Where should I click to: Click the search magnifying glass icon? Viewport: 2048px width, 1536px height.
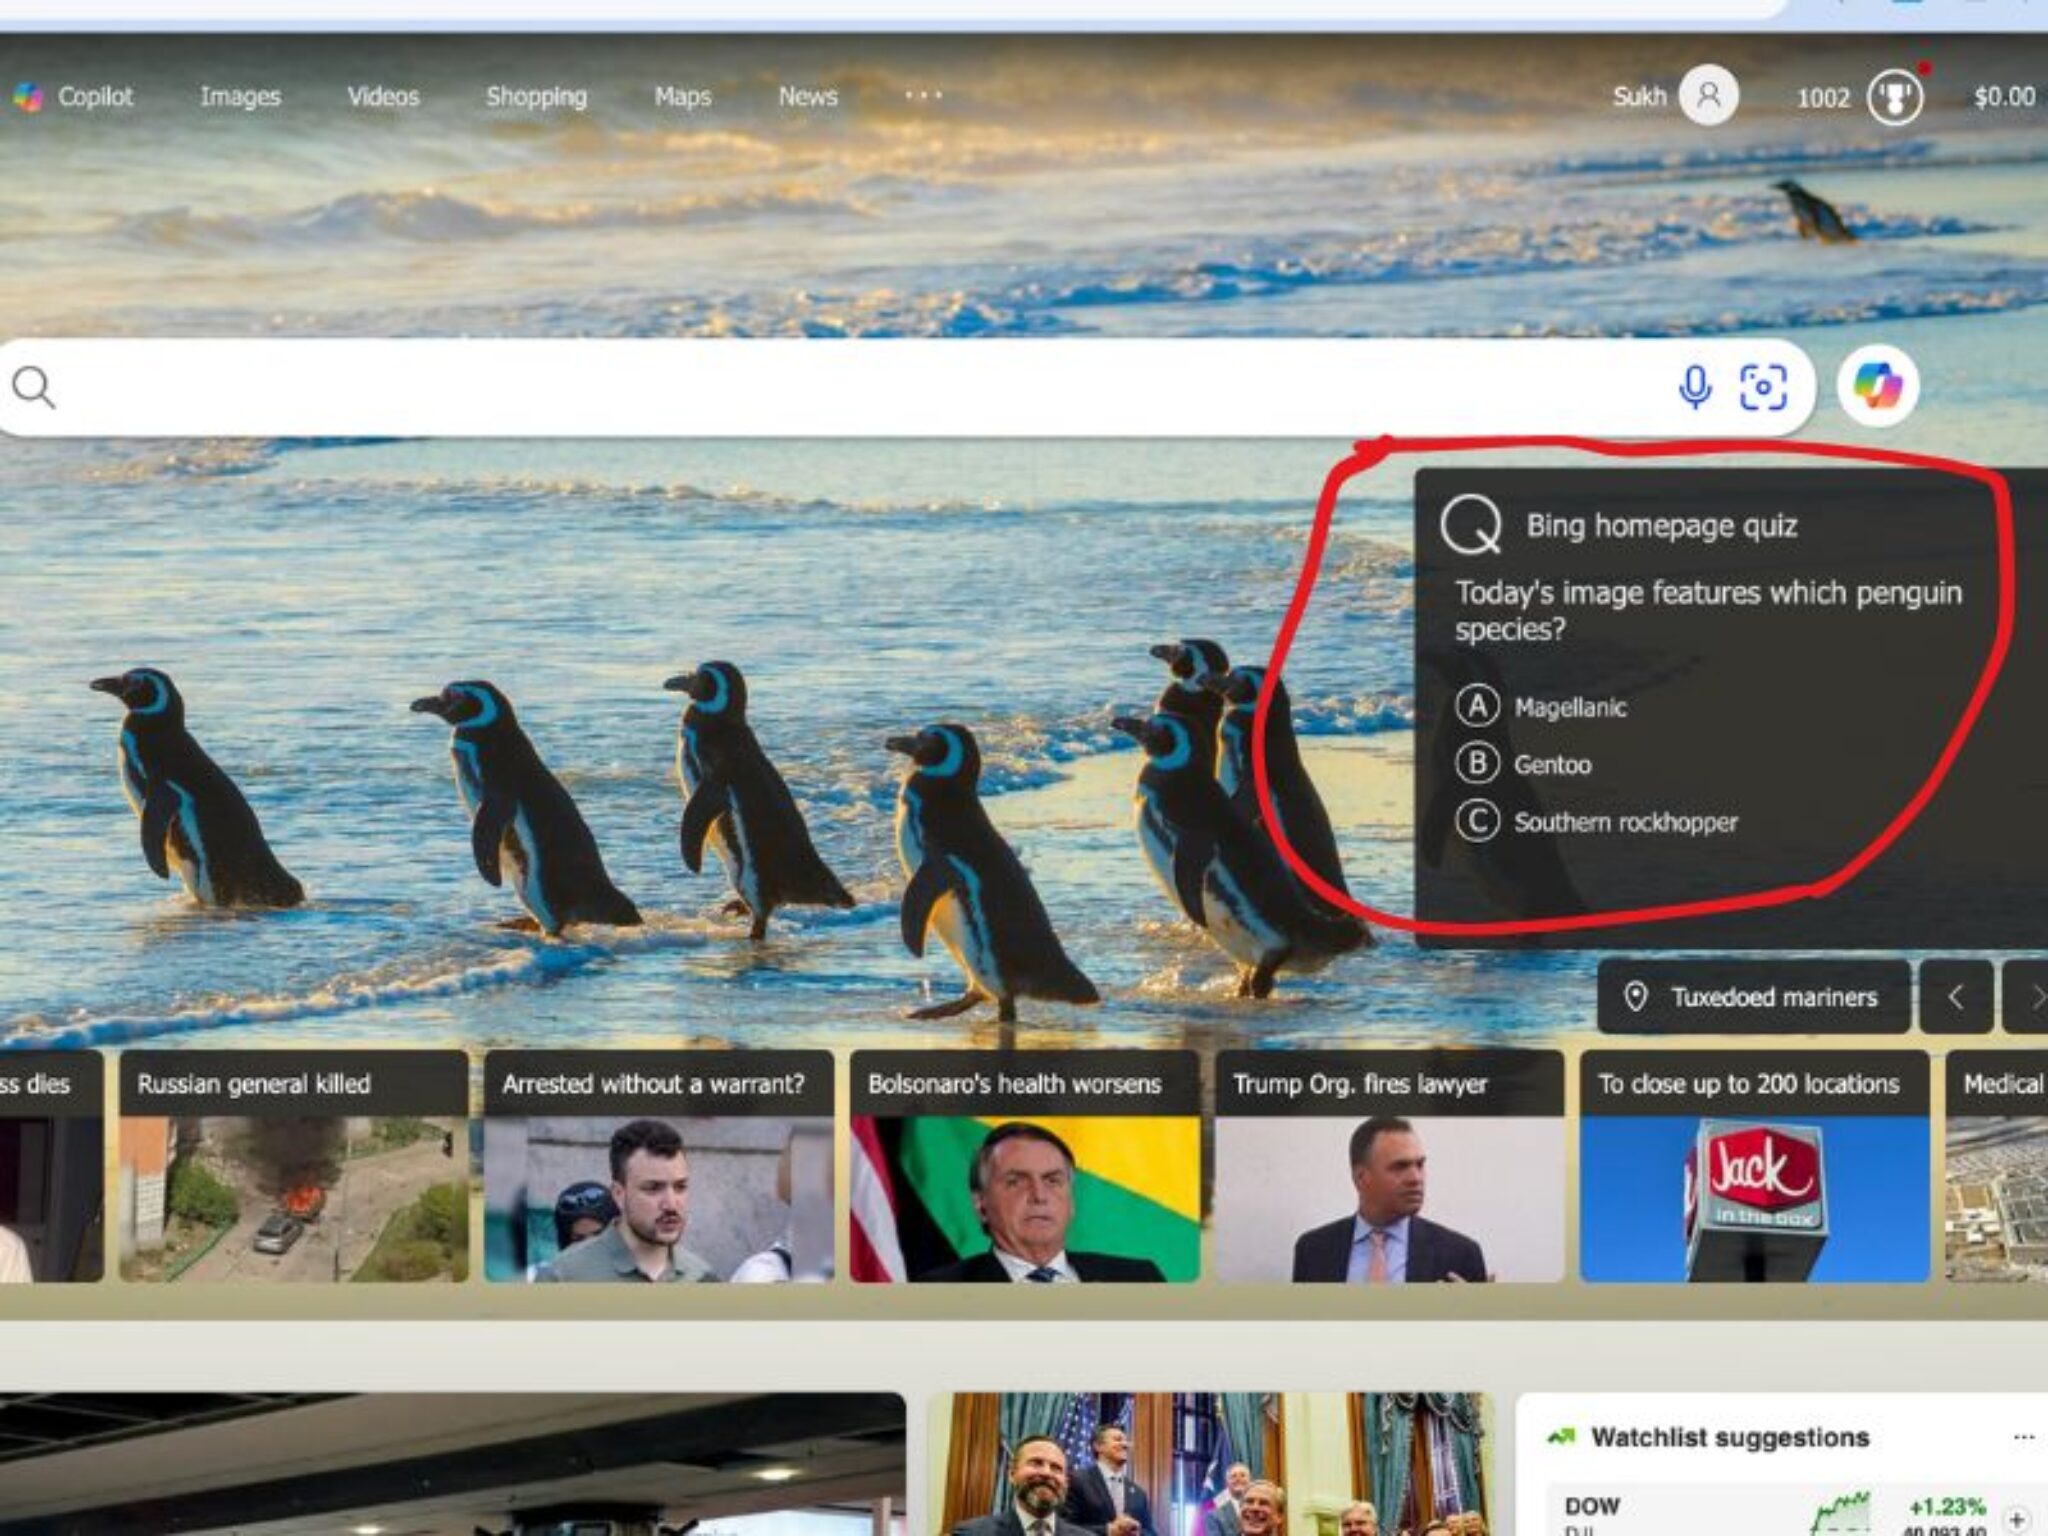point(36,385)
